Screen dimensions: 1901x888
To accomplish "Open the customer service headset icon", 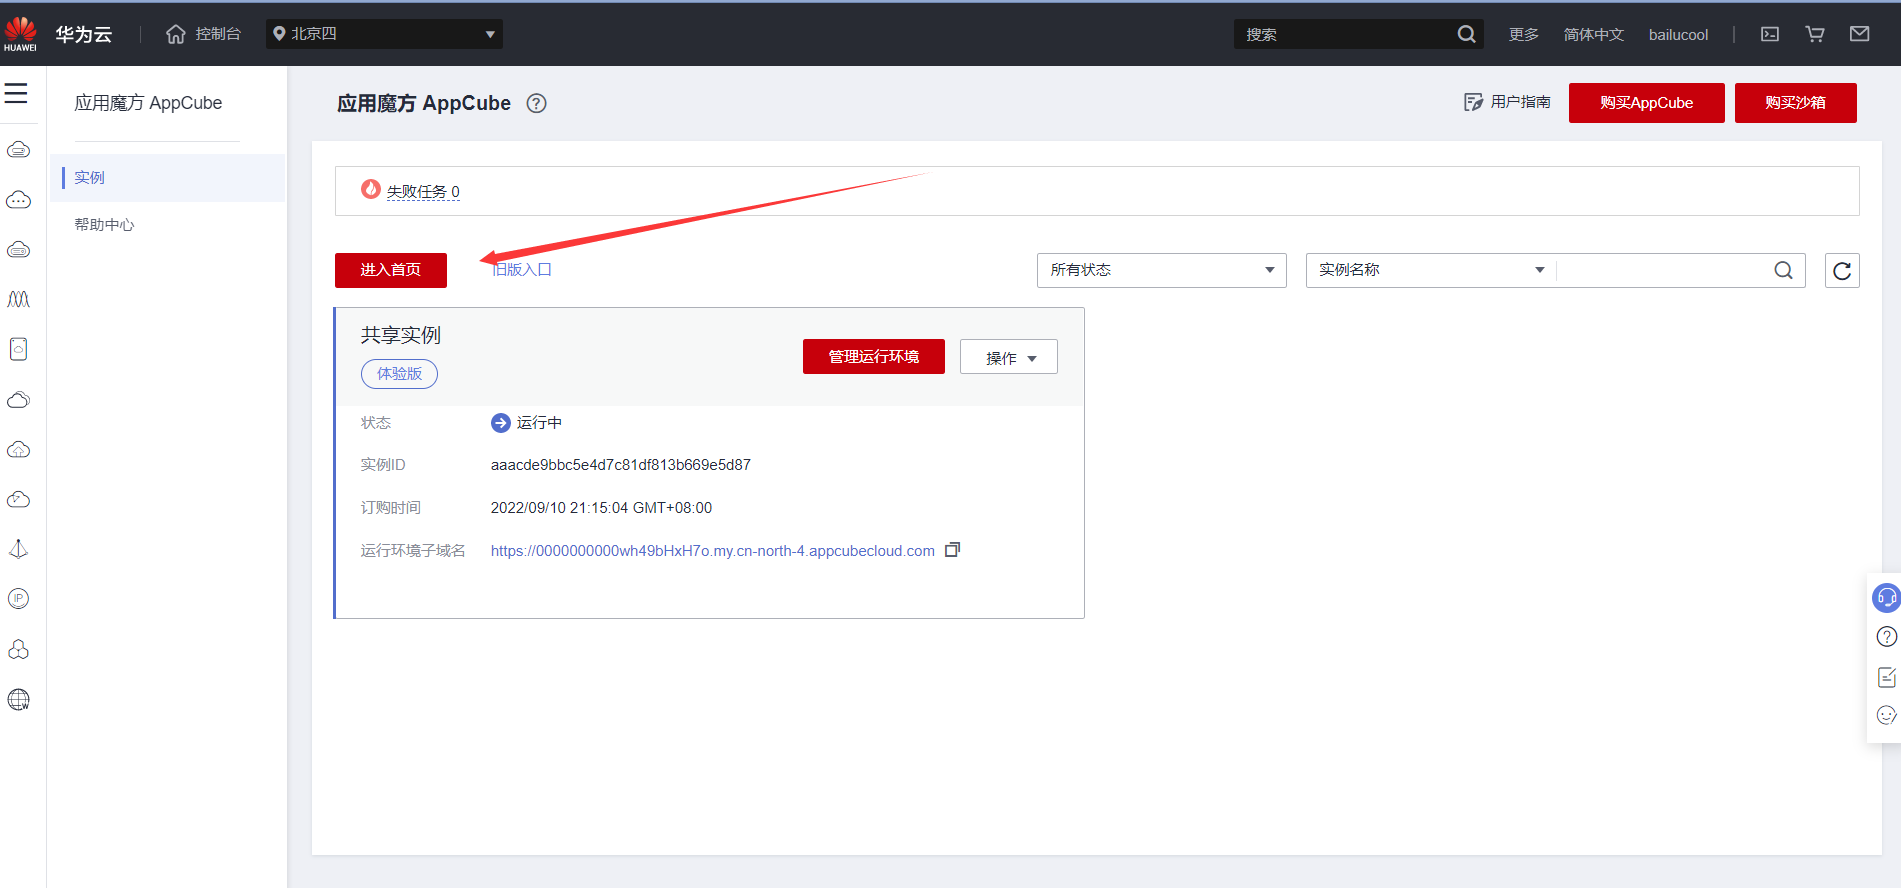I will (1886, 598).
